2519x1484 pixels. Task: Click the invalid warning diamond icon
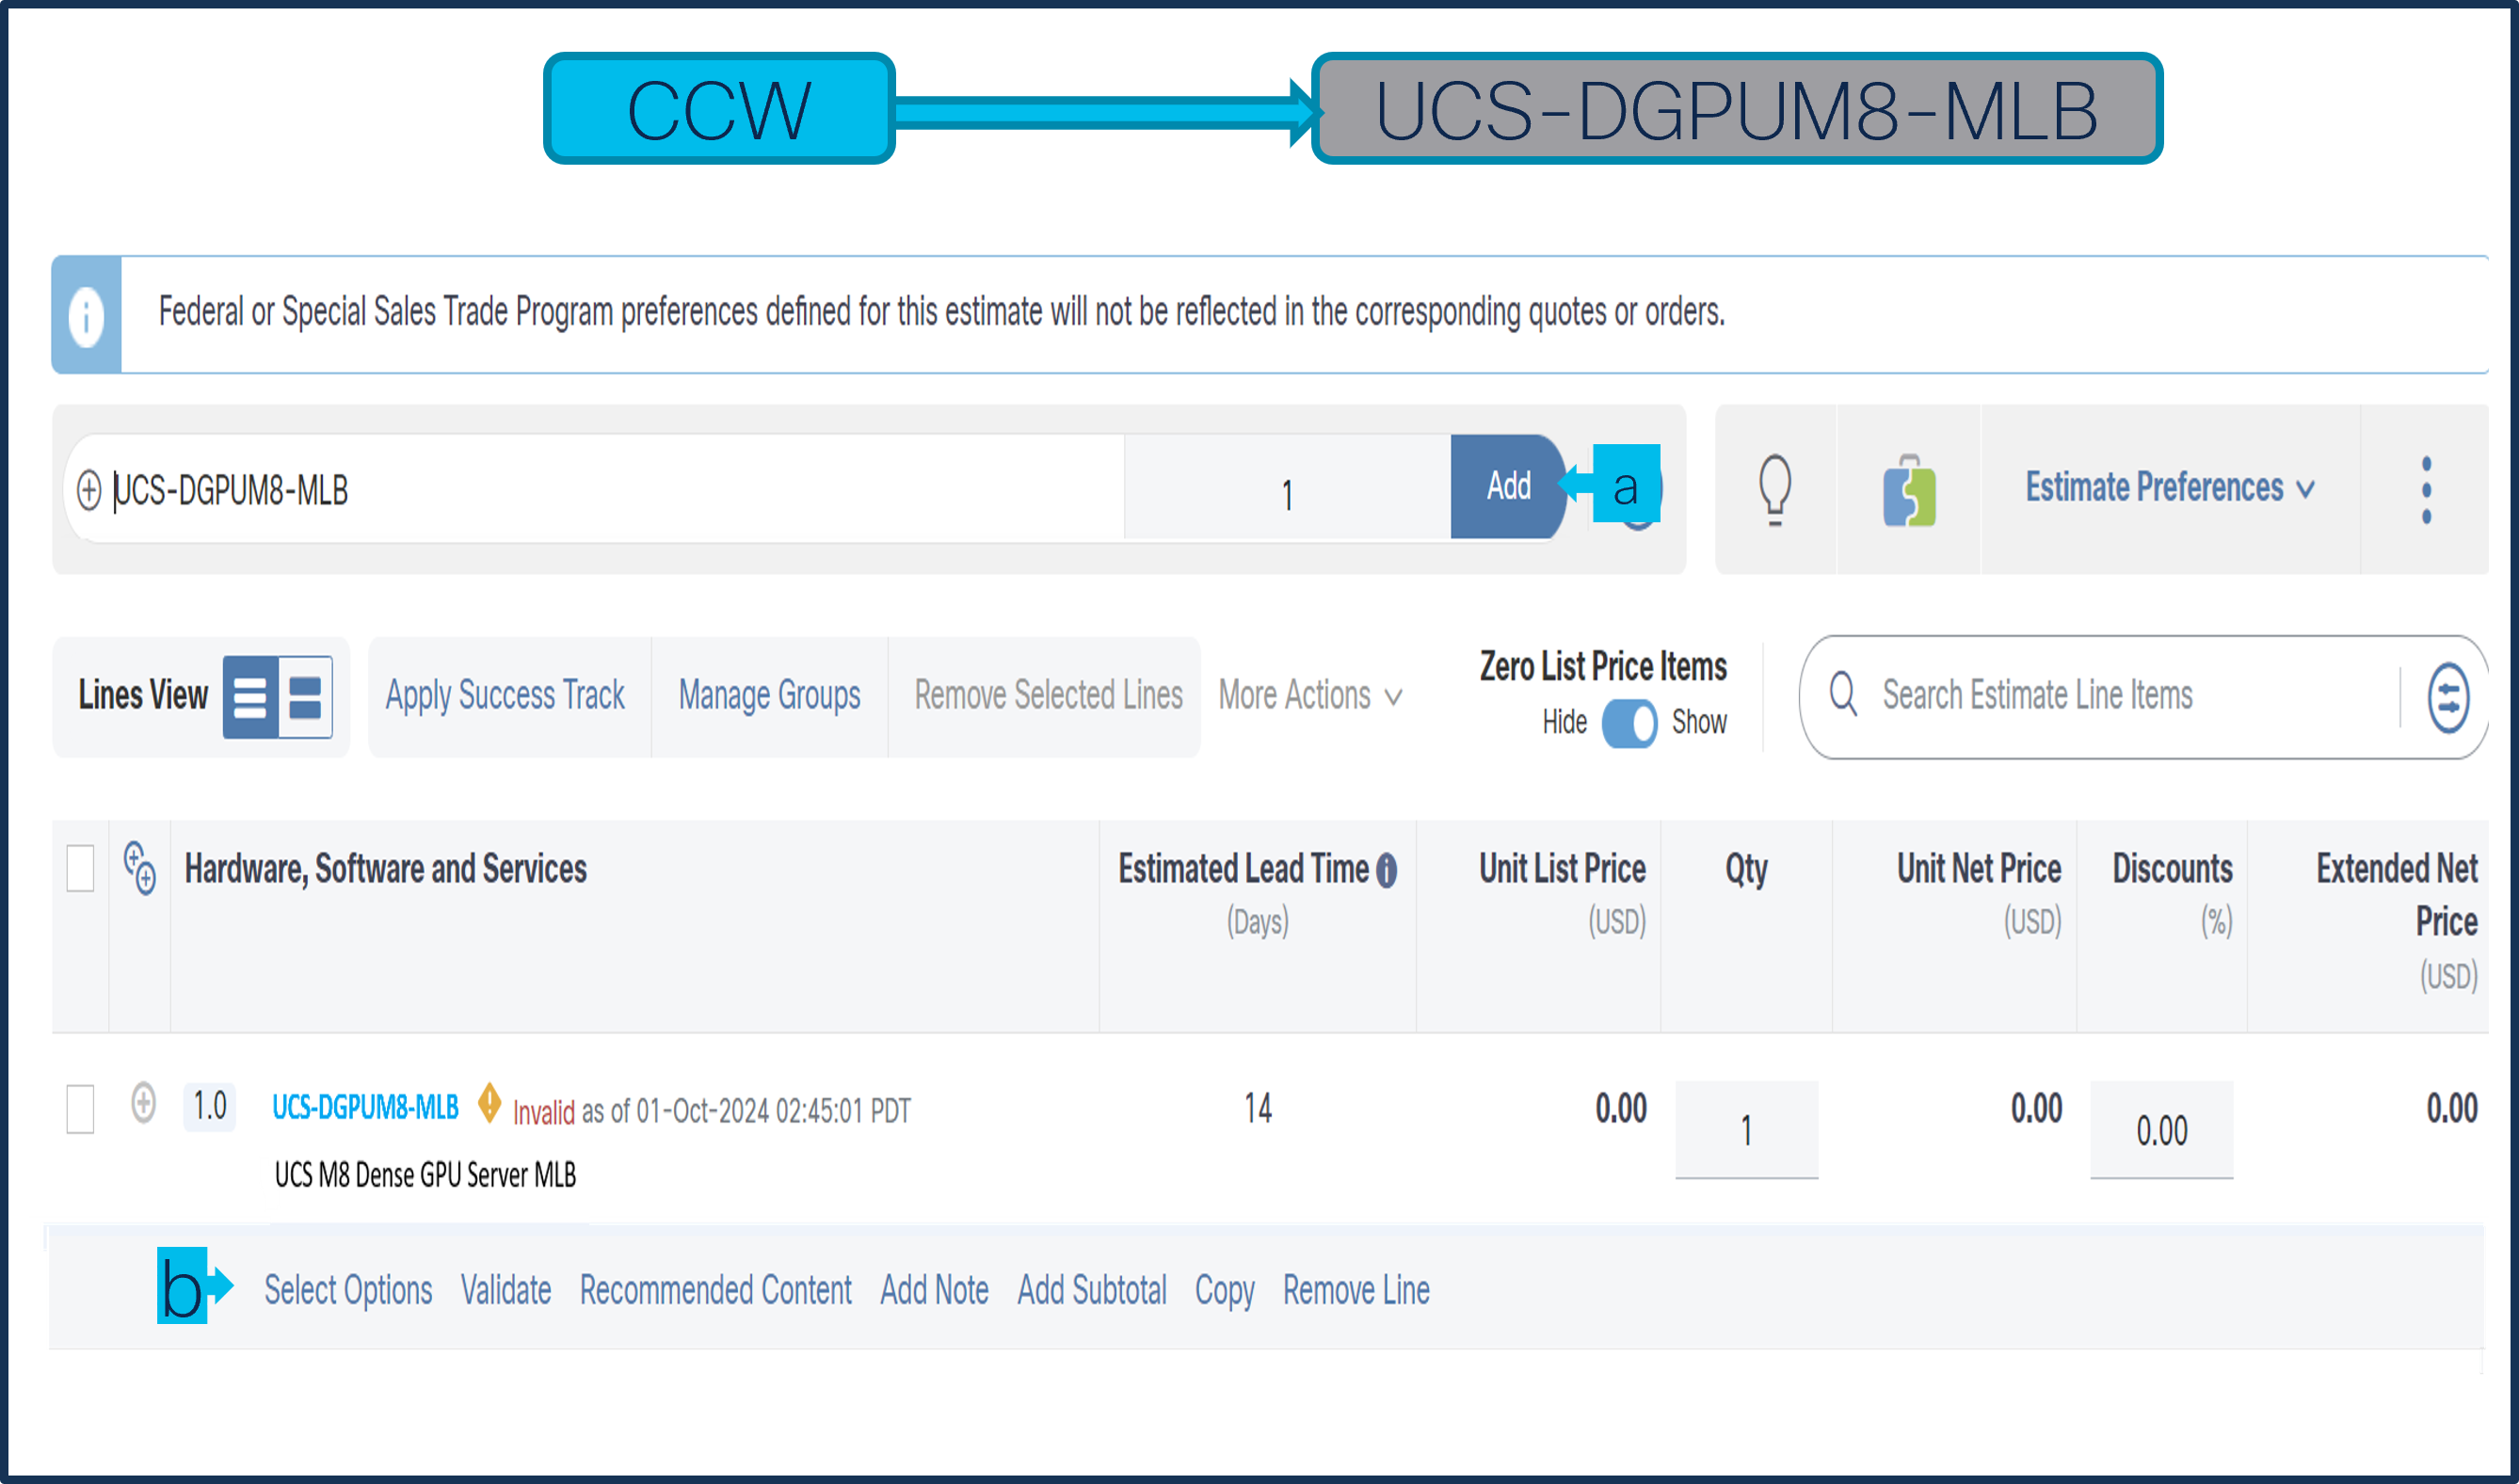click(x=489, y=1102)
